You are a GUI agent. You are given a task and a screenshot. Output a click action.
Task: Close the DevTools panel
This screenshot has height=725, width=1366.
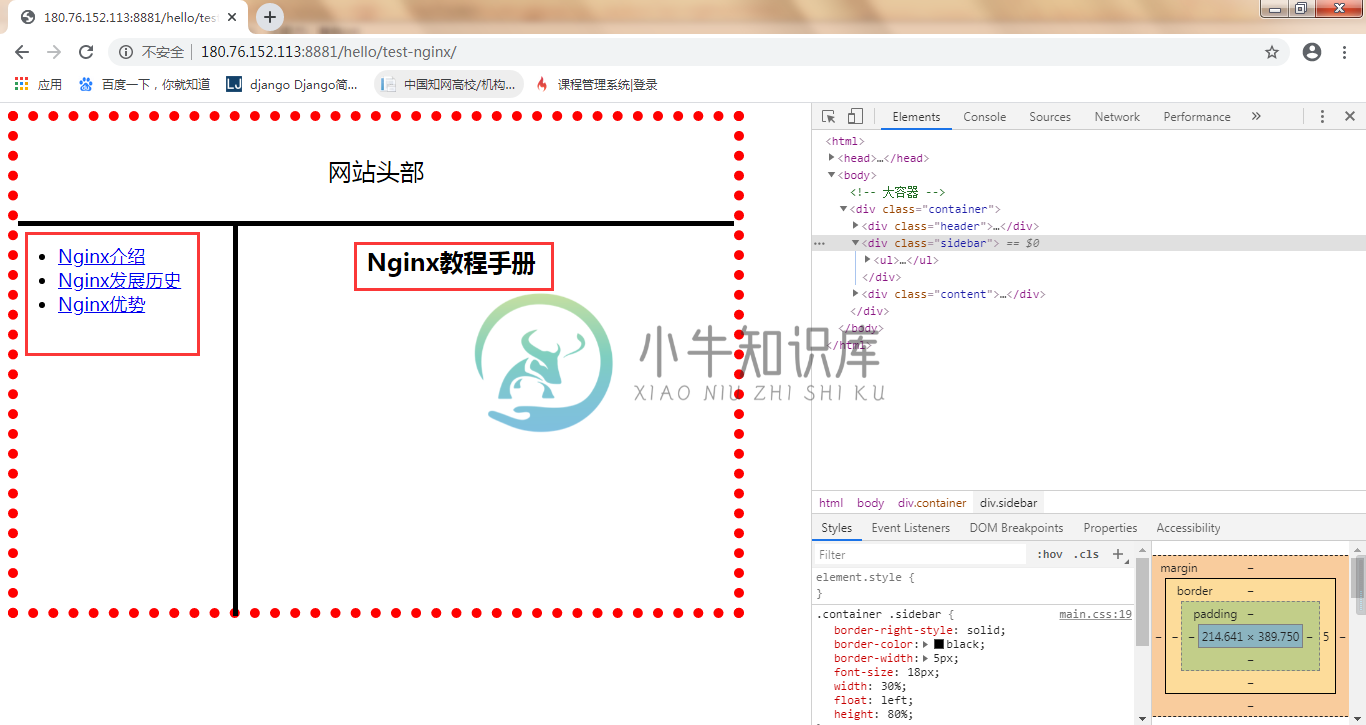tap(1349, 117)
